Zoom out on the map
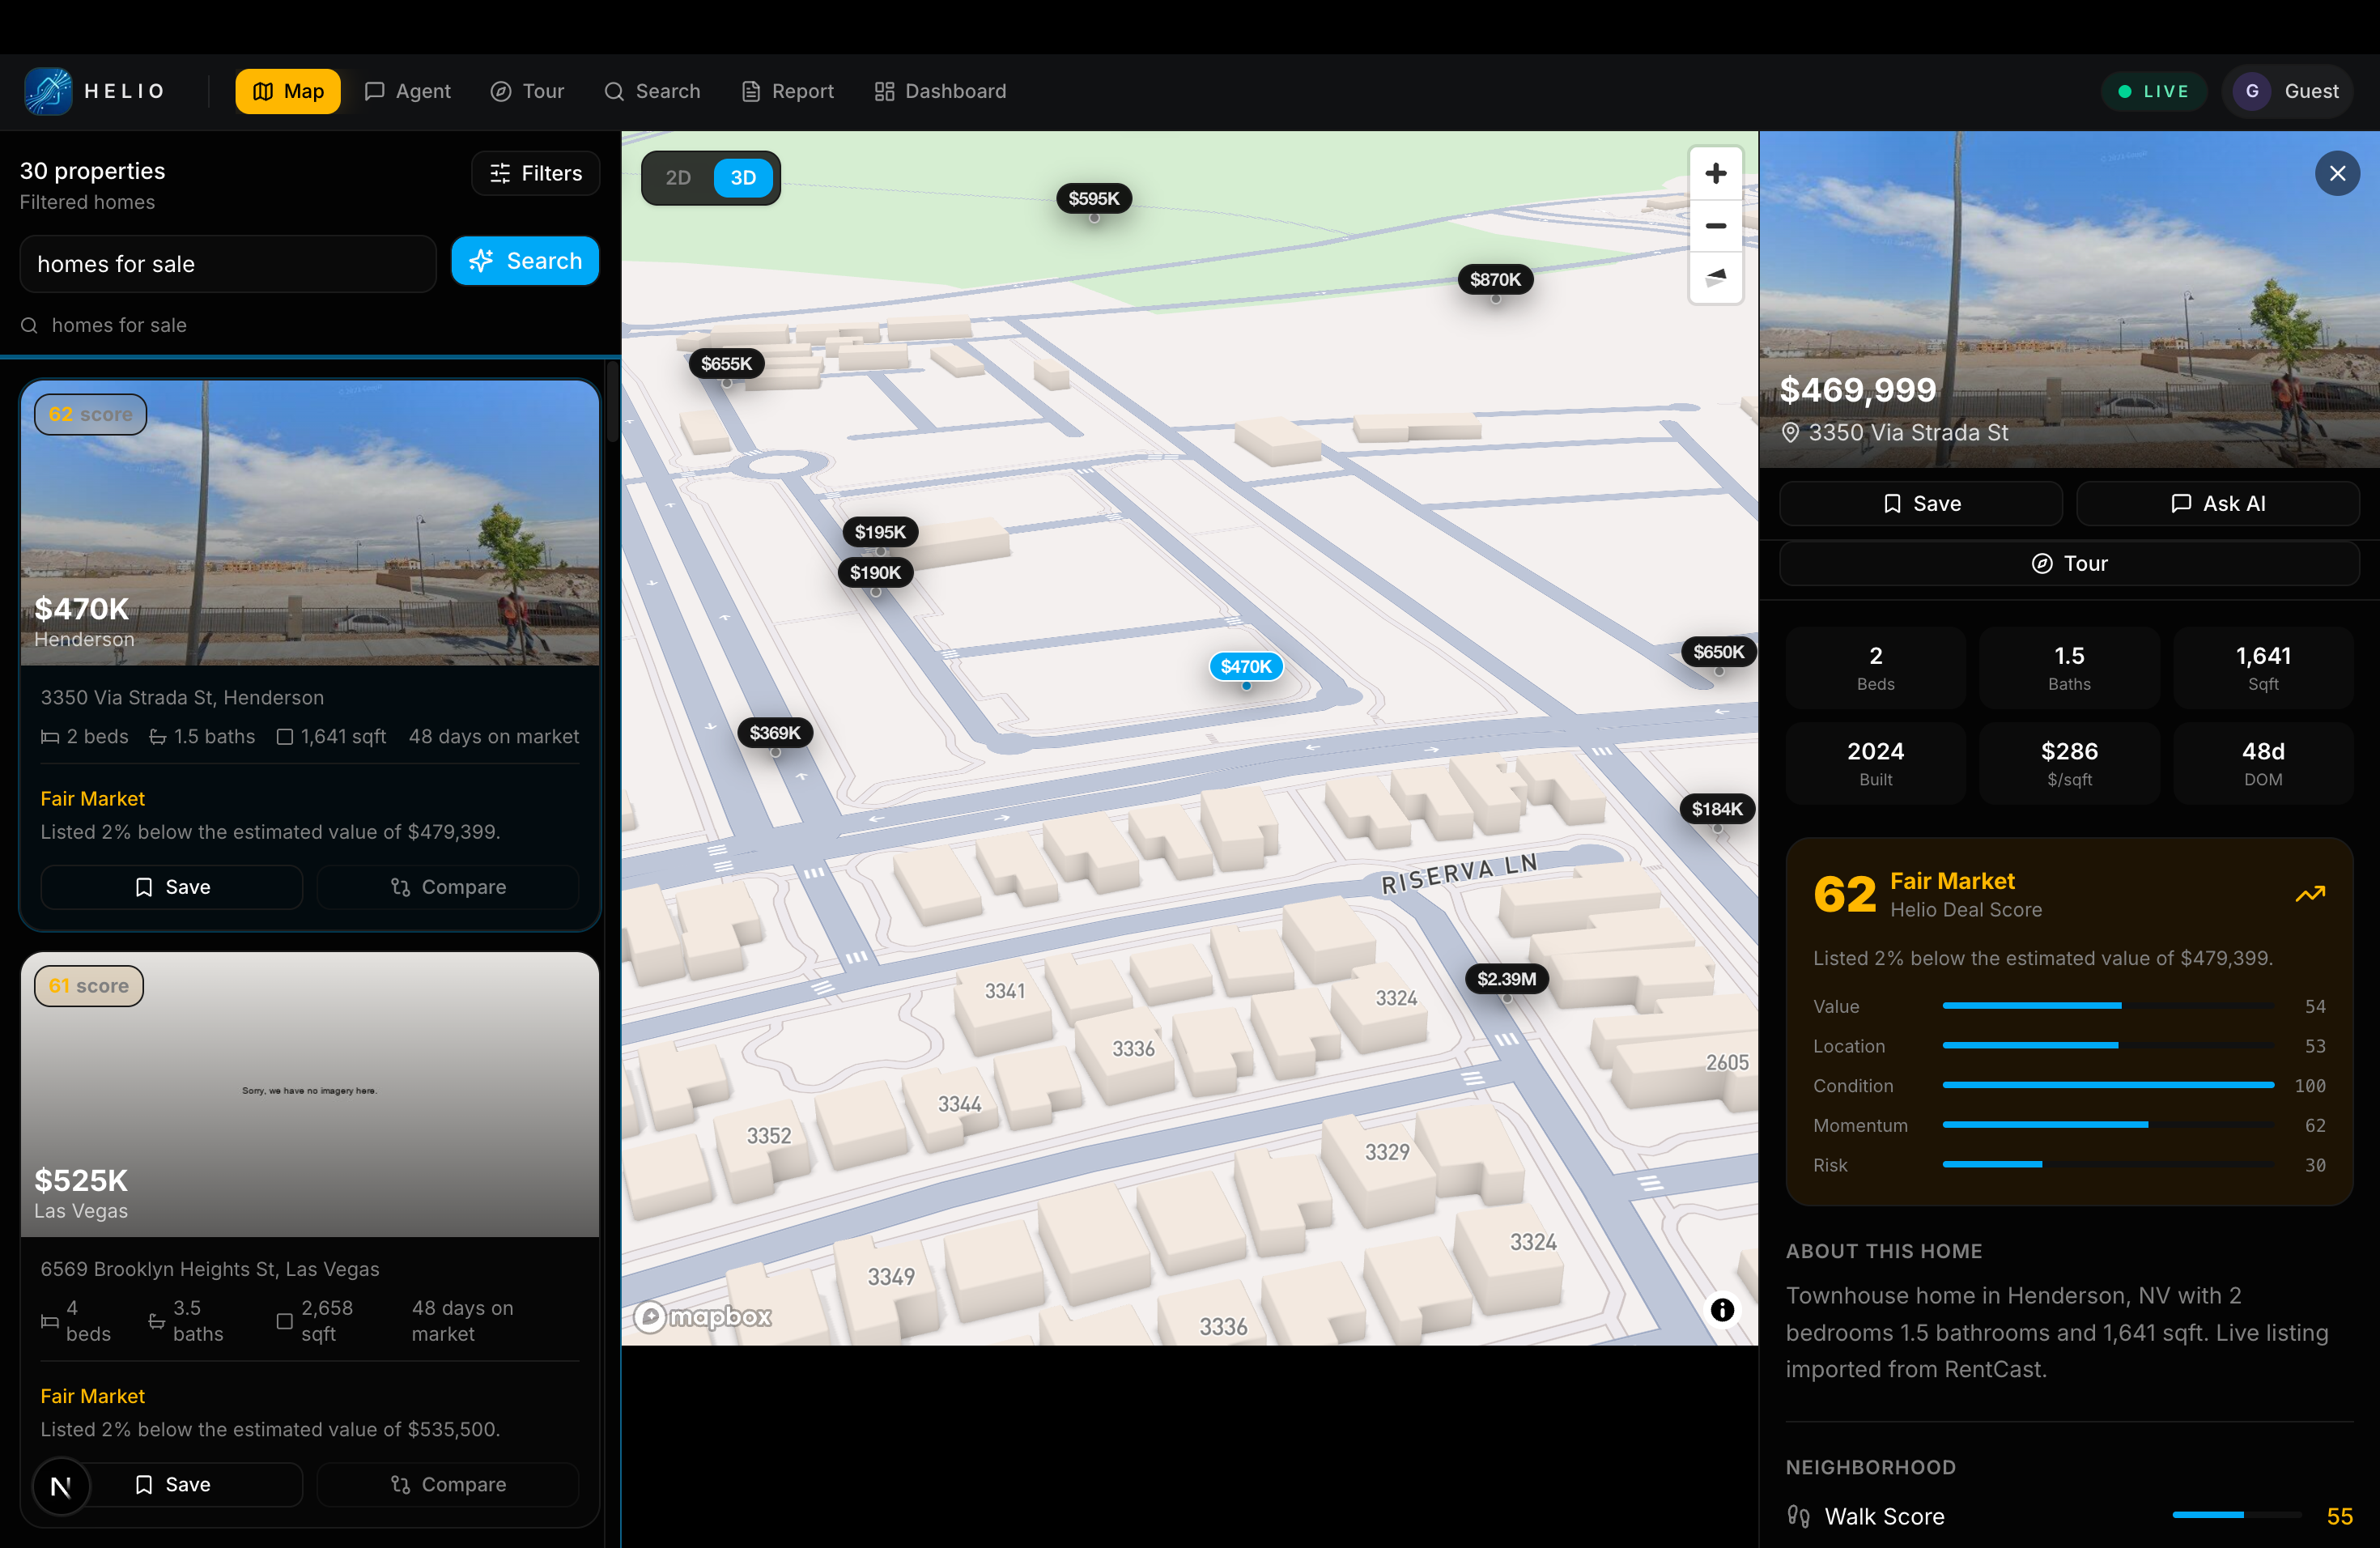The width and height of the screenshot is (2380, 1548). click(1715, 226)
